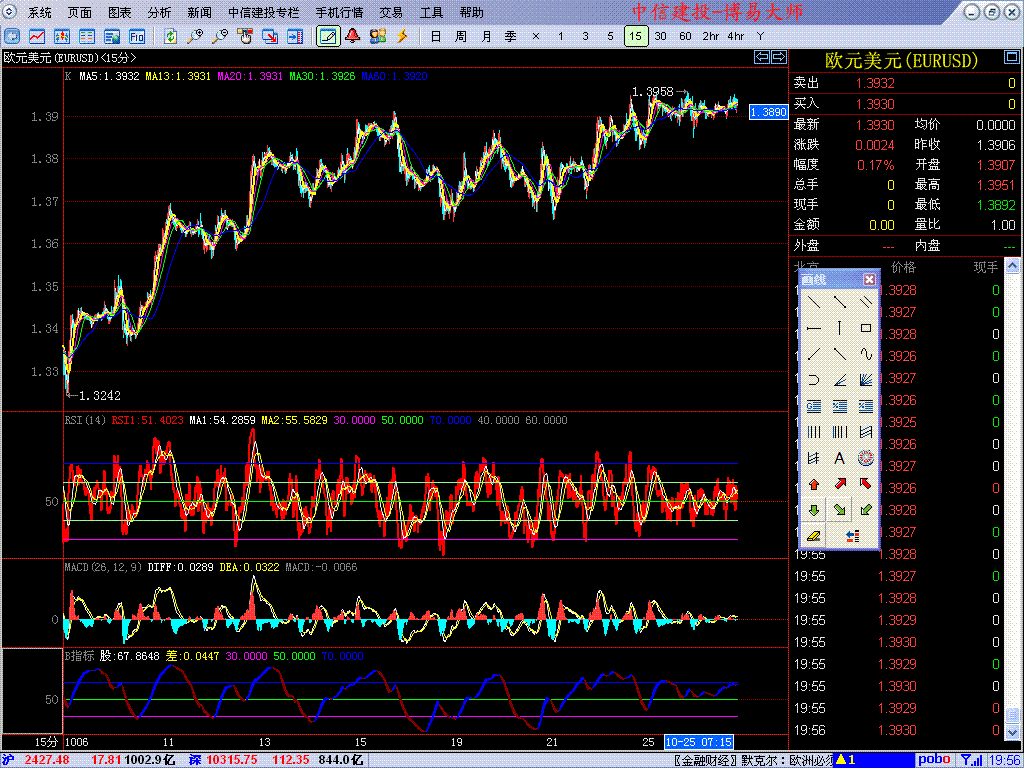Choose the text annotation 'A' tool
Screen dimensions: 1024x768
840,458
